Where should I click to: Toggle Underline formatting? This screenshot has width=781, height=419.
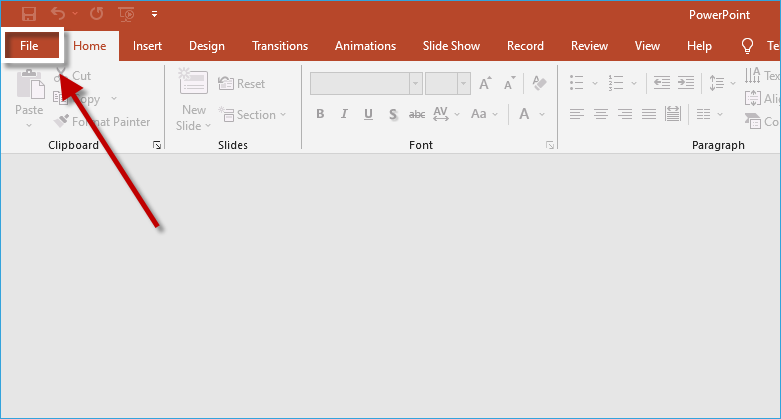pyautogui.click(x=369, y=115)
